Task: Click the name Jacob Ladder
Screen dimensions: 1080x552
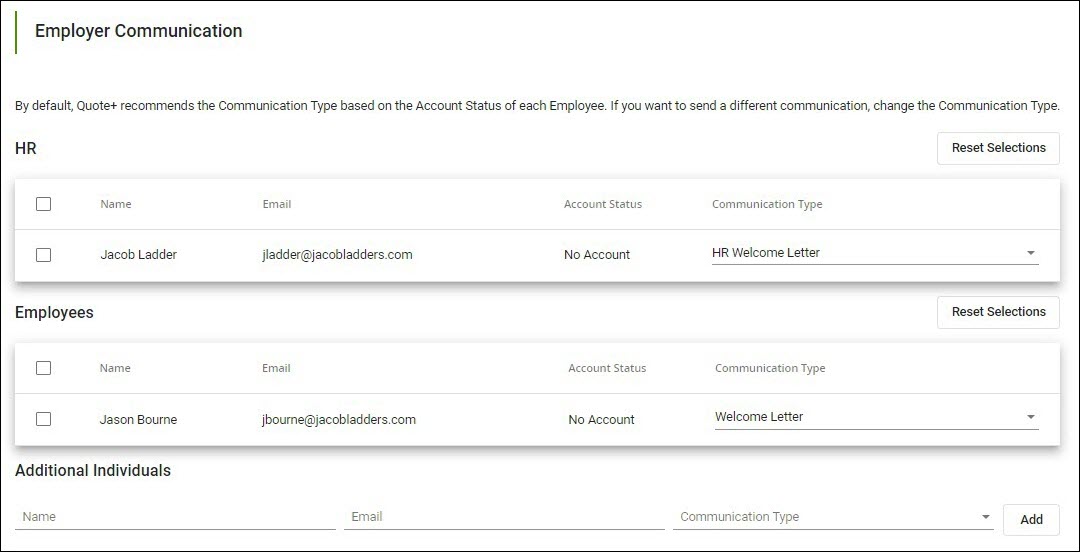Action: coord(138,255)
